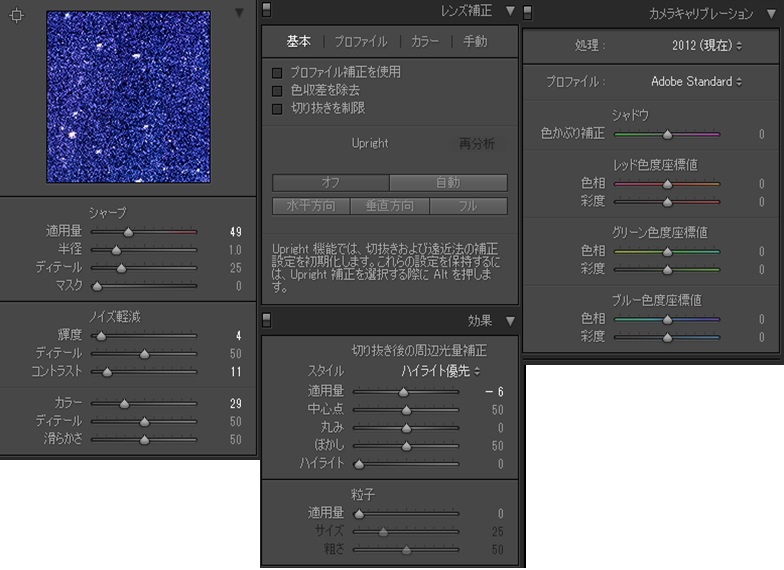The image size is (784, 570).
Task: Click the シャープ マスク slider
Action: coord(144,286)
